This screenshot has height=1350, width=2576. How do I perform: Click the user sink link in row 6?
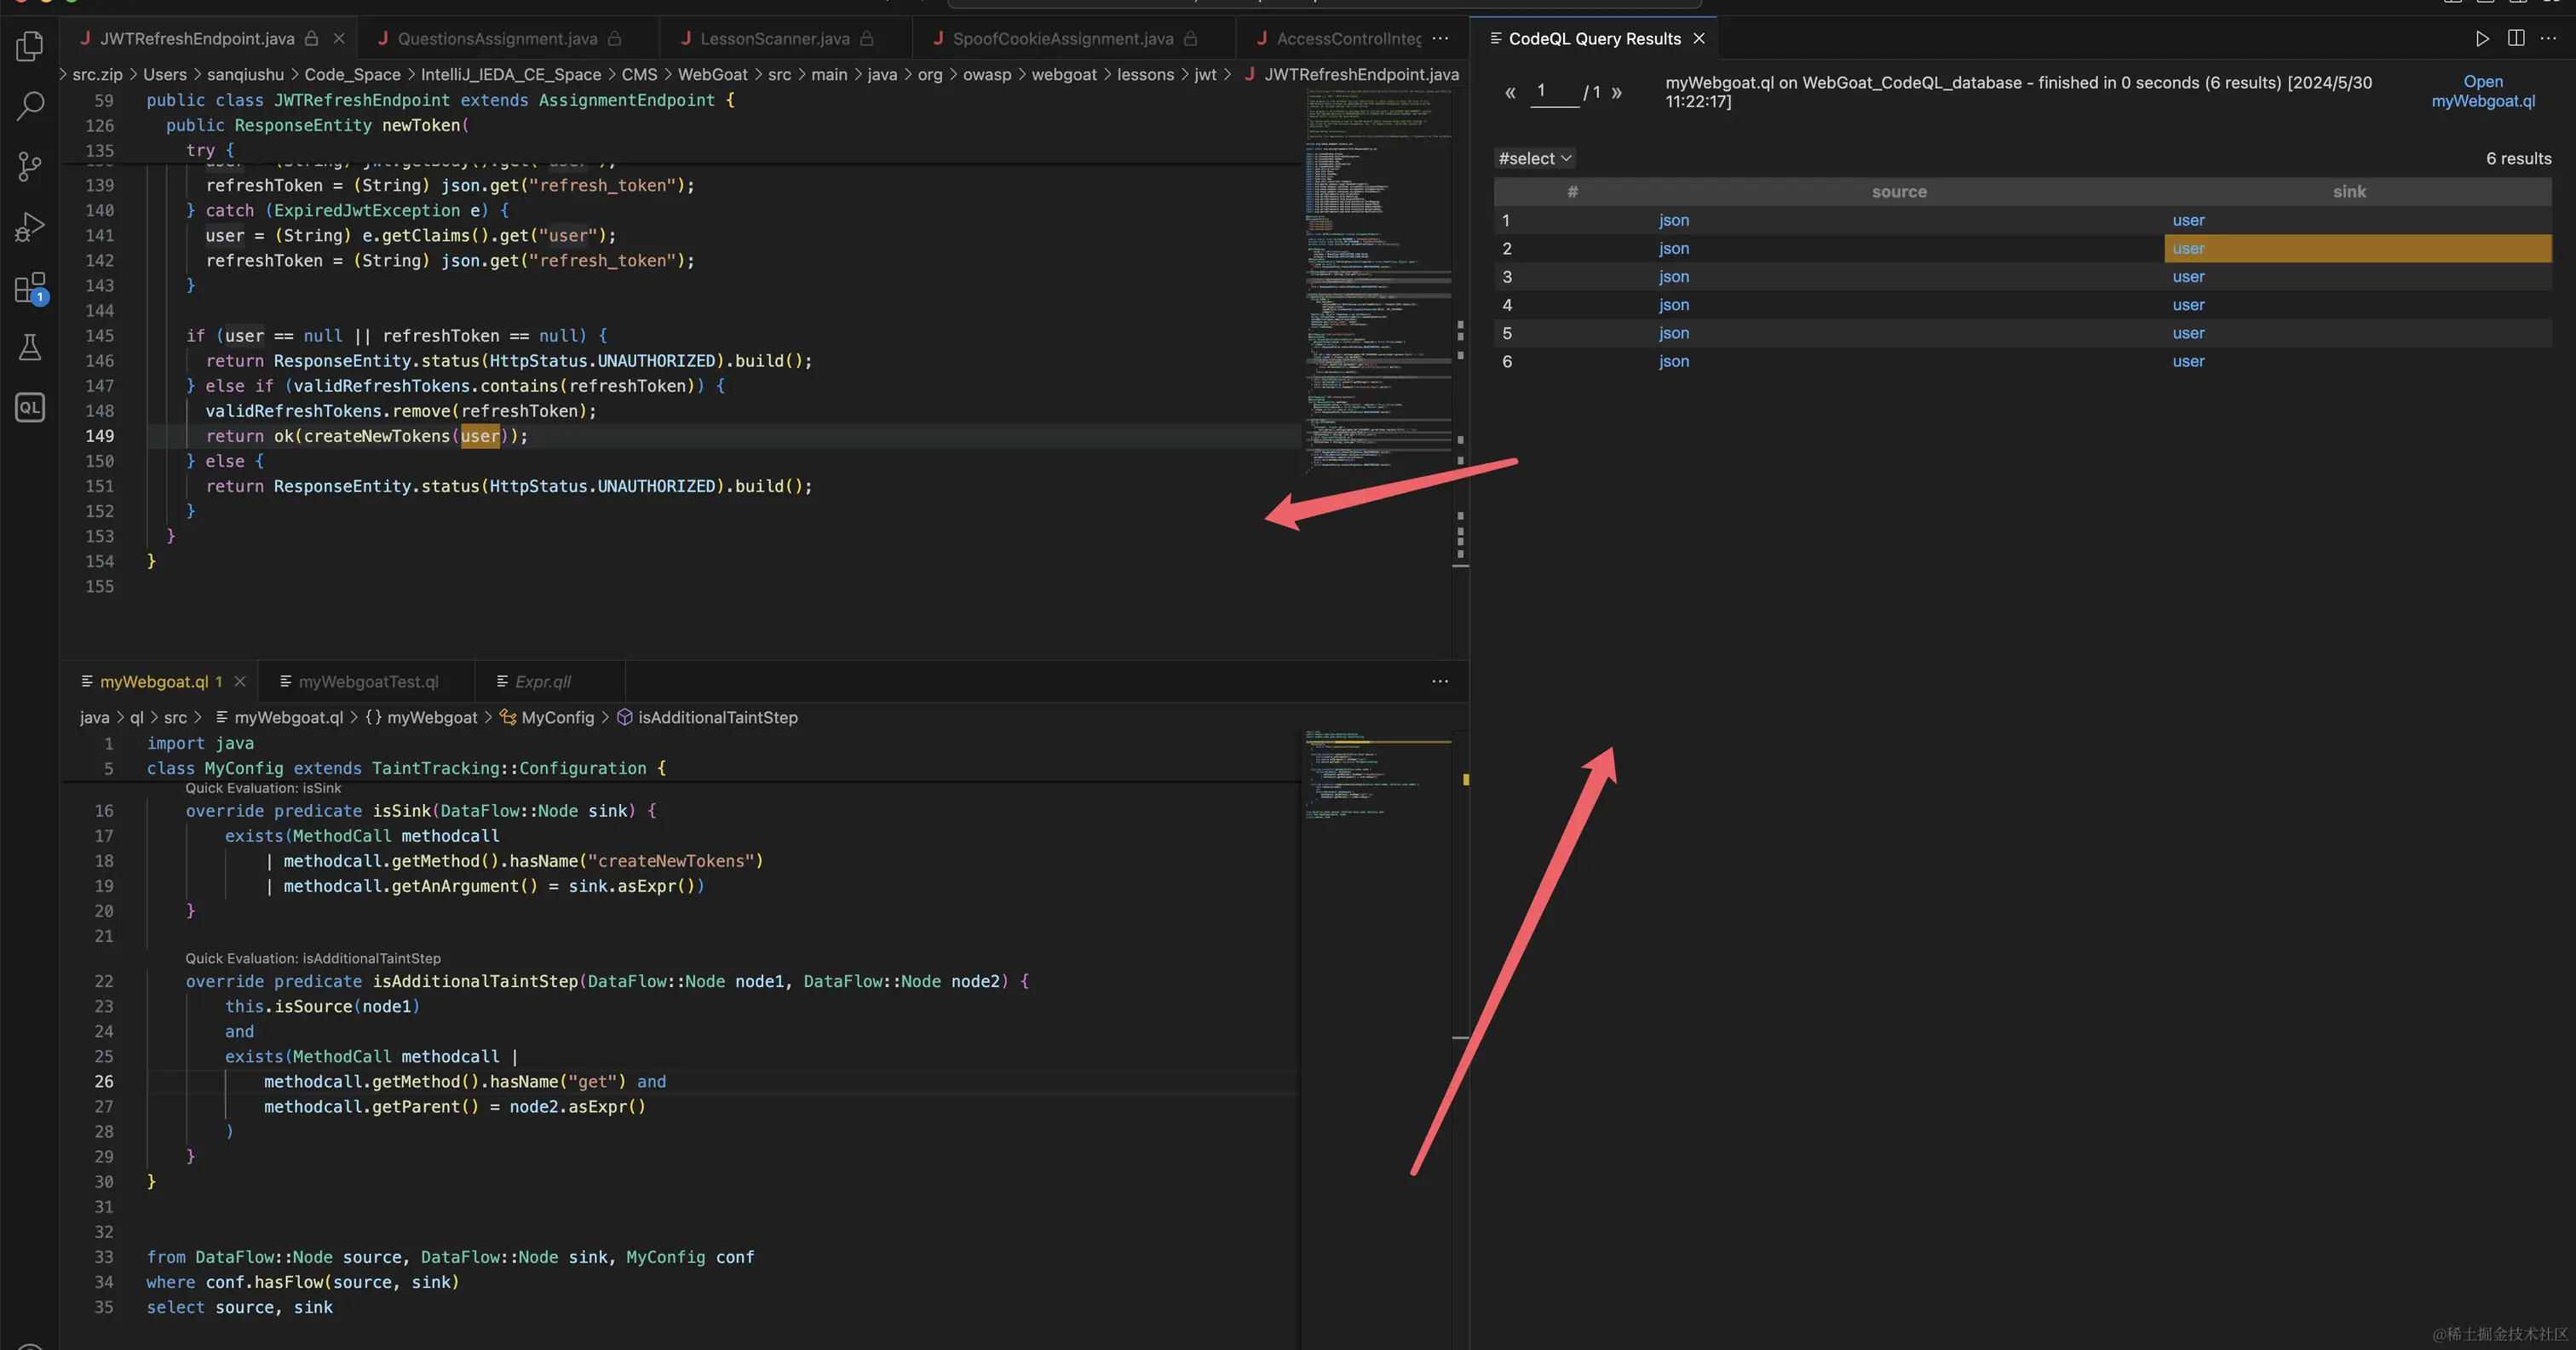coord(2188,361)
